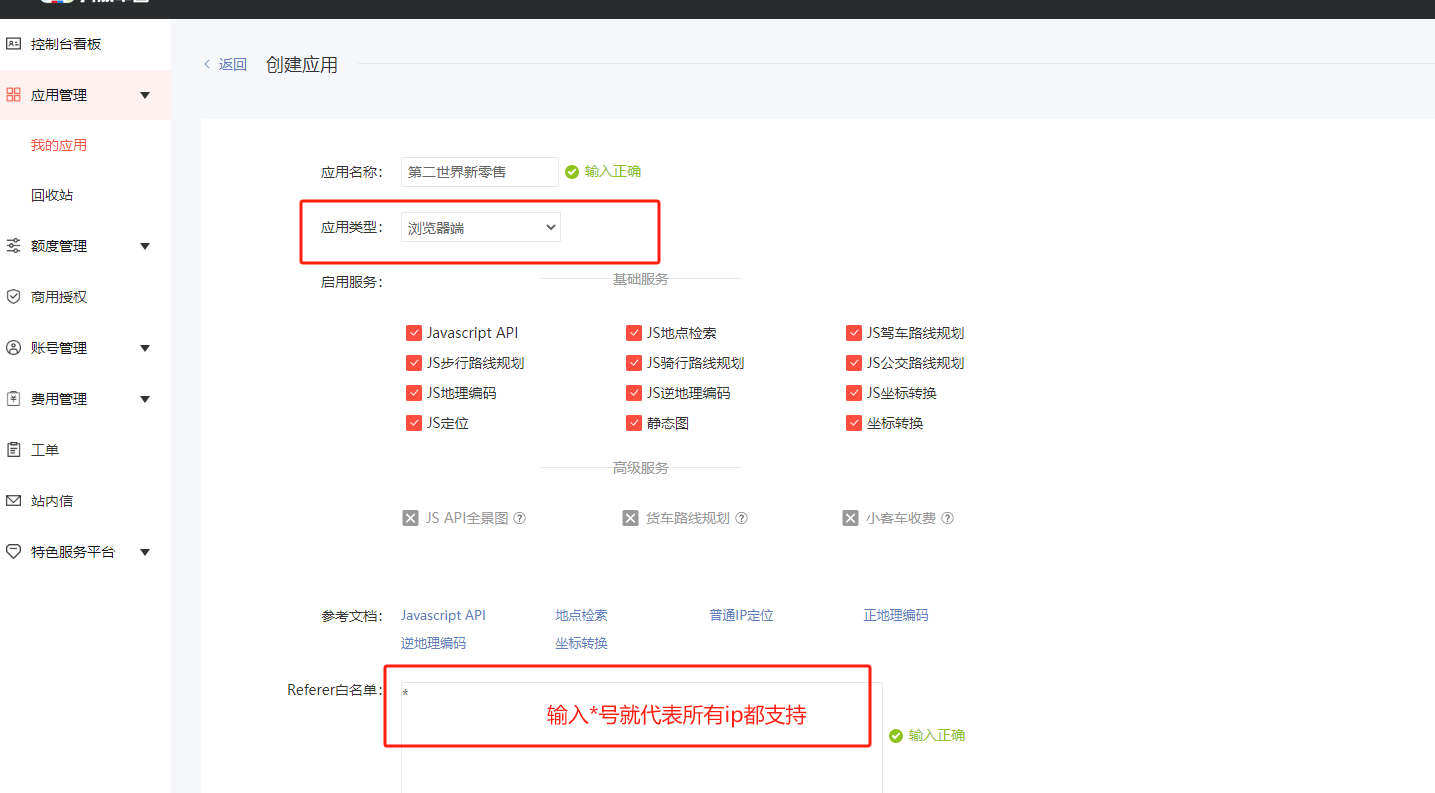The width and height of the screenshot is (1435, 793).
Task: Click the 商用授权 shield icon
Action: pos(13,297)
